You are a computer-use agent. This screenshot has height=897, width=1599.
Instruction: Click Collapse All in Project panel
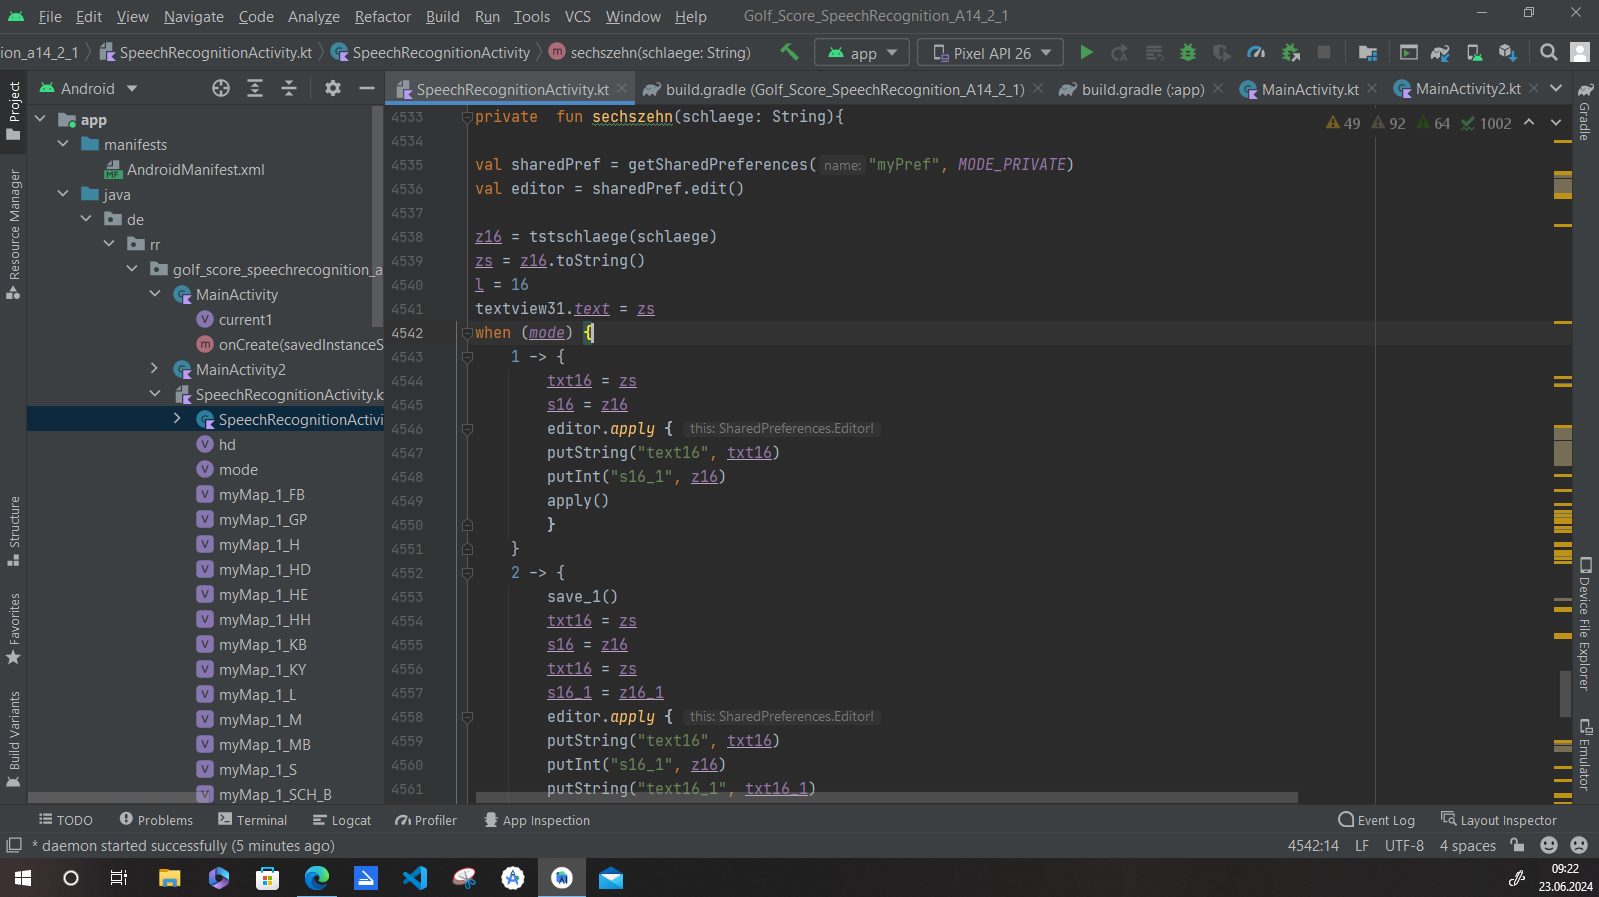point(289,89)
